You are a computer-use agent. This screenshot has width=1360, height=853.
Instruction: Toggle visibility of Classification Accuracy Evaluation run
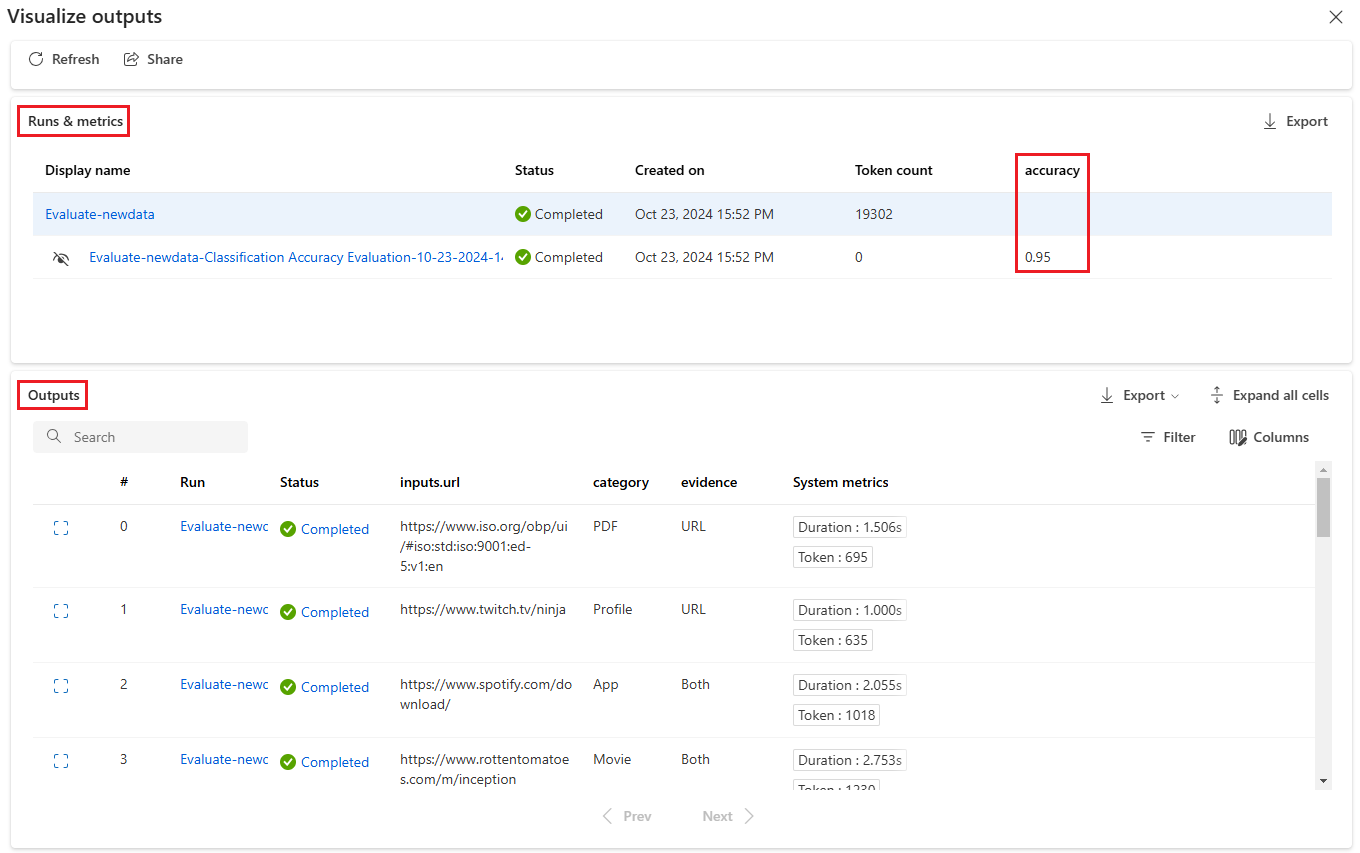(x=61, y=258)
